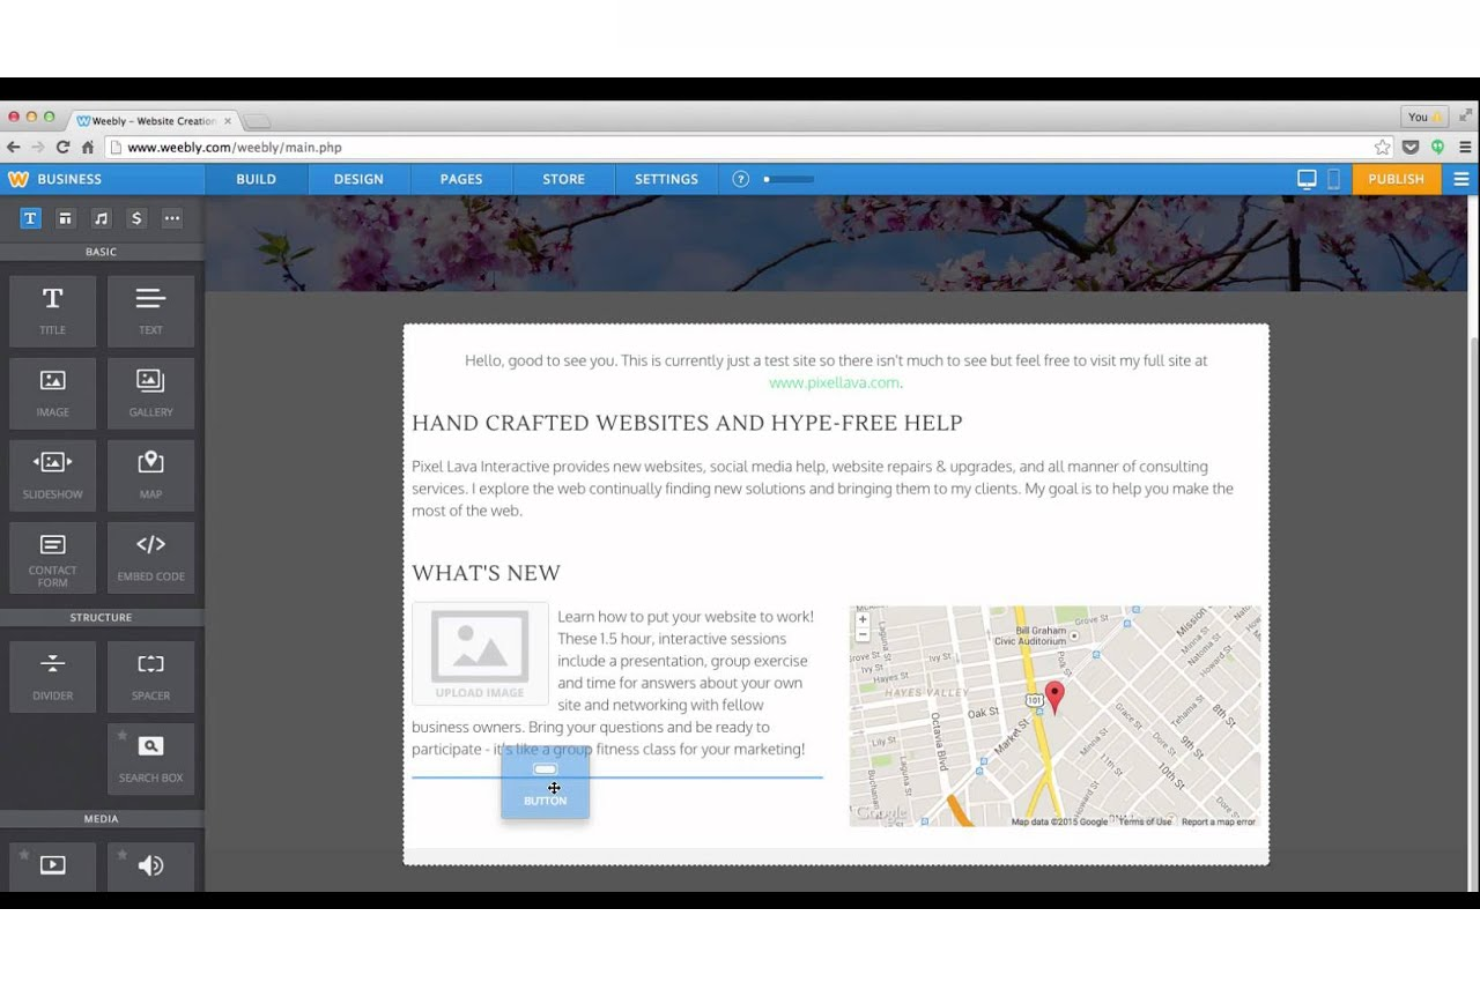1480x987 pixels.
Task: Switch to desktop preview mode
Action: click(1306, 178)
